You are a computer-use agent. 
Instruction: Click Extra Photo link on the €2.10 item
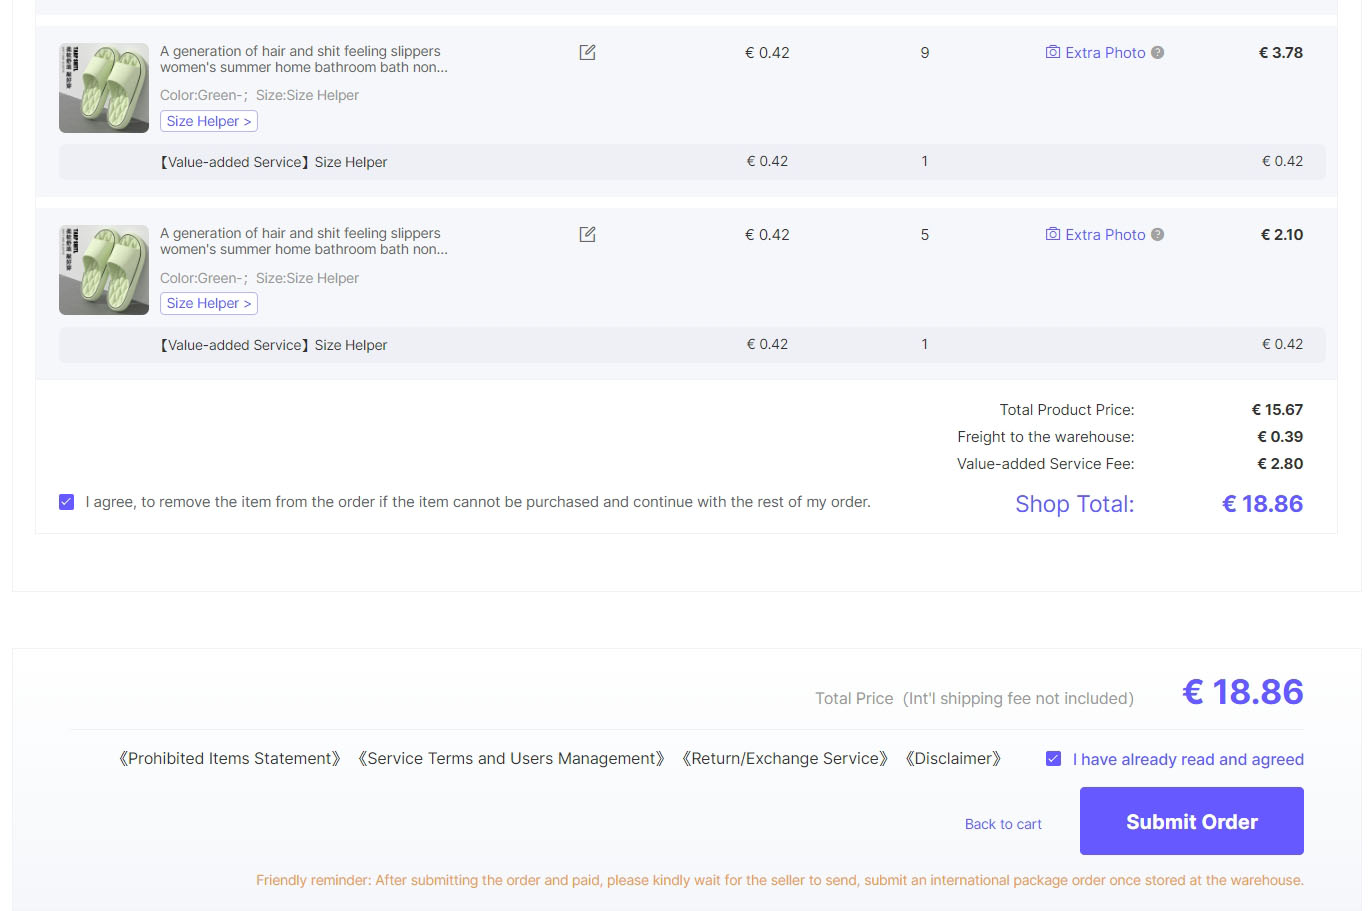coord(1105,234)
